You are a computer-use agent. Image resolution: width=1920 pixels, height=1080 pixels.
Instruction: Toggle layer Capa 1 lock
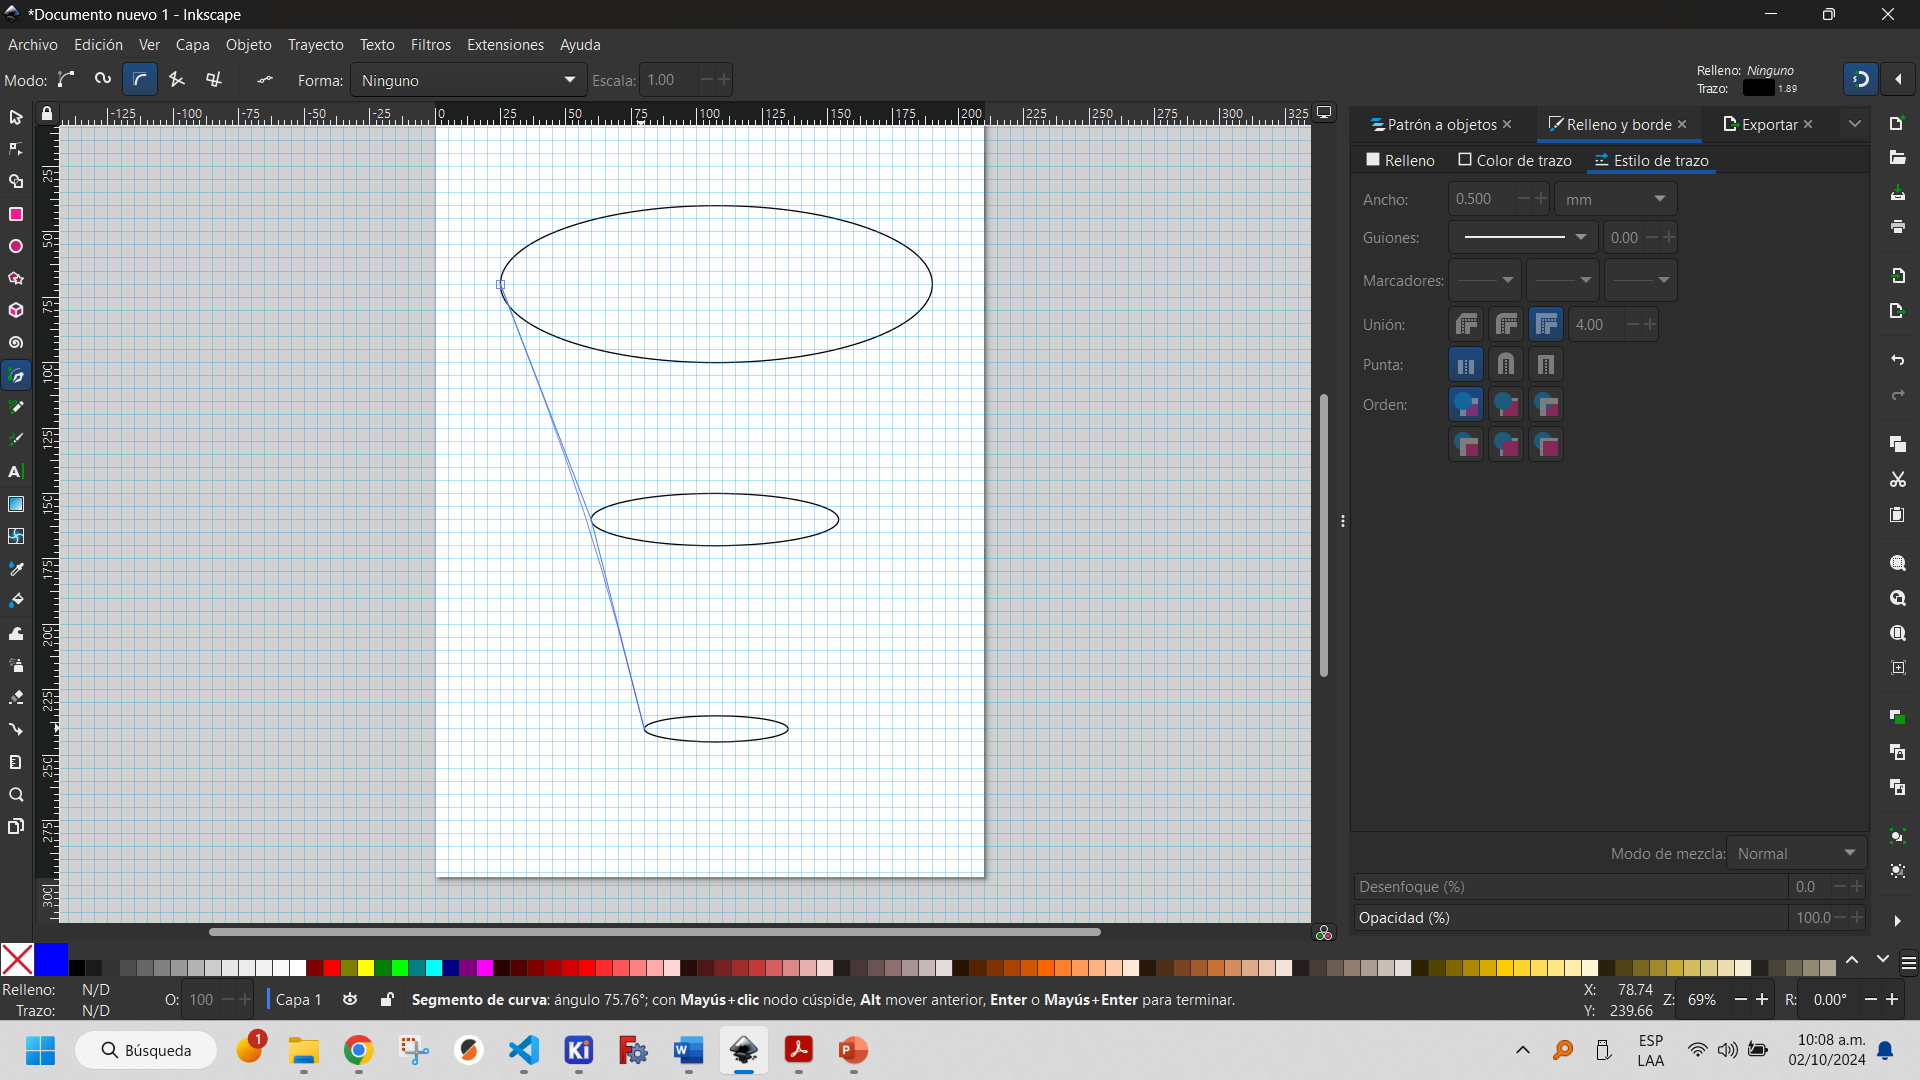point(387,999)
